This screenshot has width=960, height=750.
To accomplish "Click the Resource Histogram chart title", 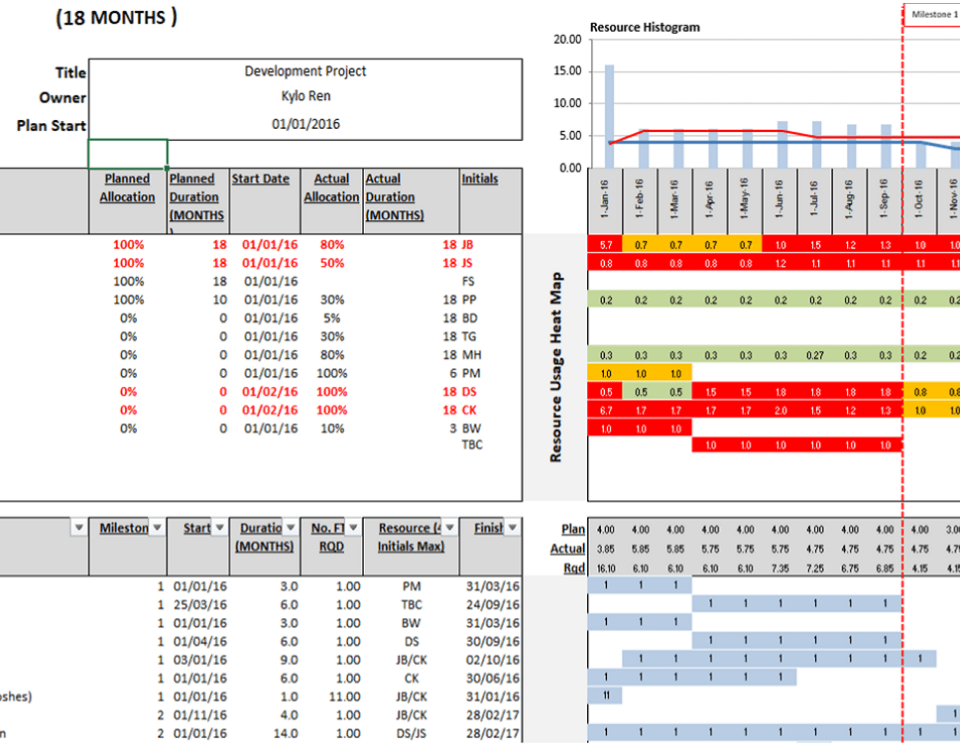I will pyautogui.click(x=645, y=28).
